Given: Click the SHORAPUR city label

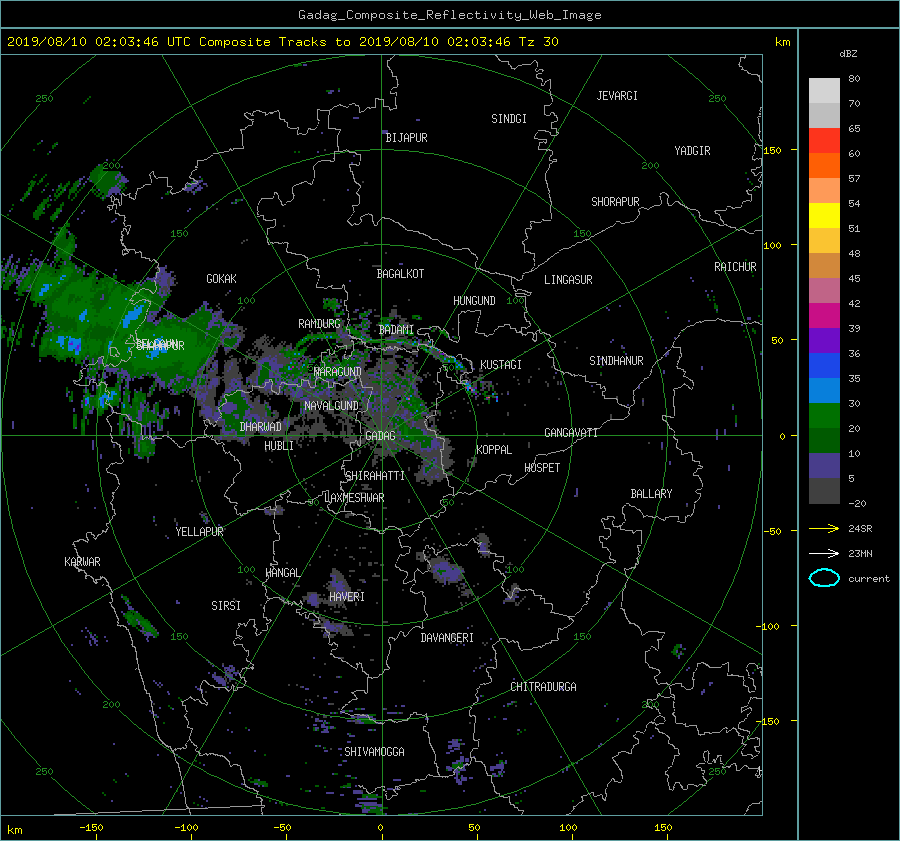Looking at the screenshot, I should (x=615, y=202).
